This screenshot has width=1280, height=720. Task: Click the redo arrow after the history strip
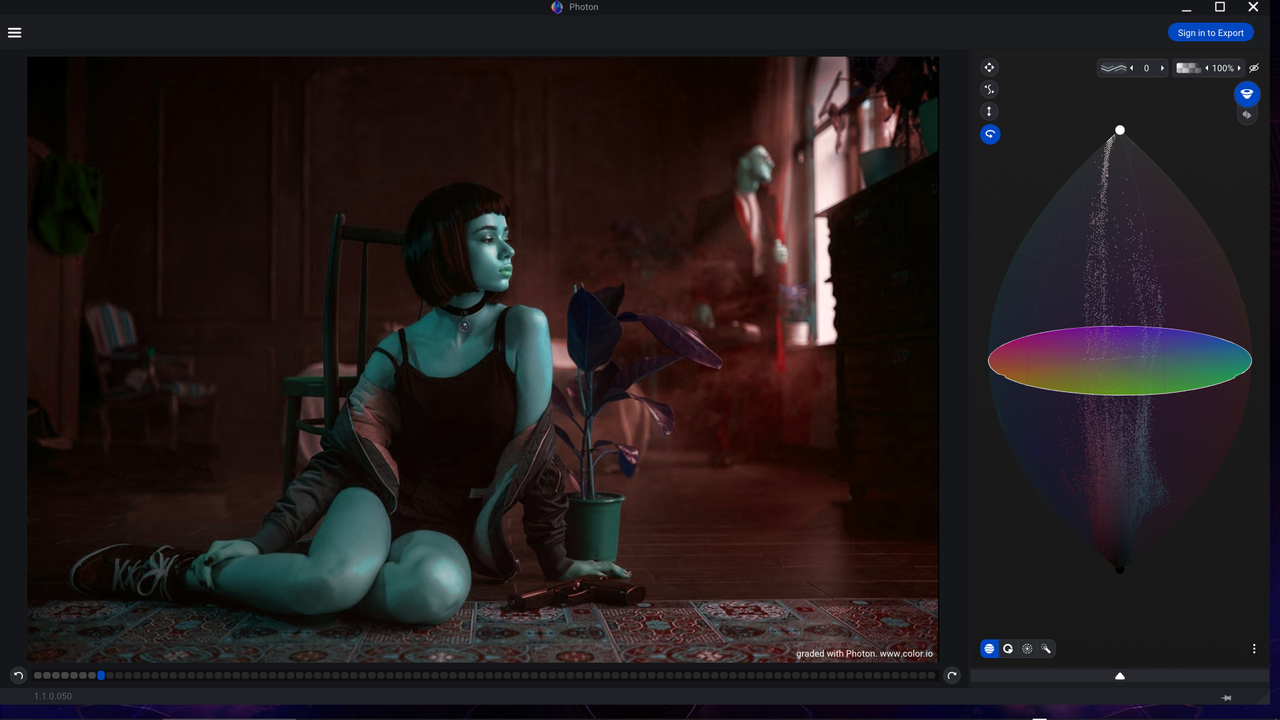click(952, 676)
